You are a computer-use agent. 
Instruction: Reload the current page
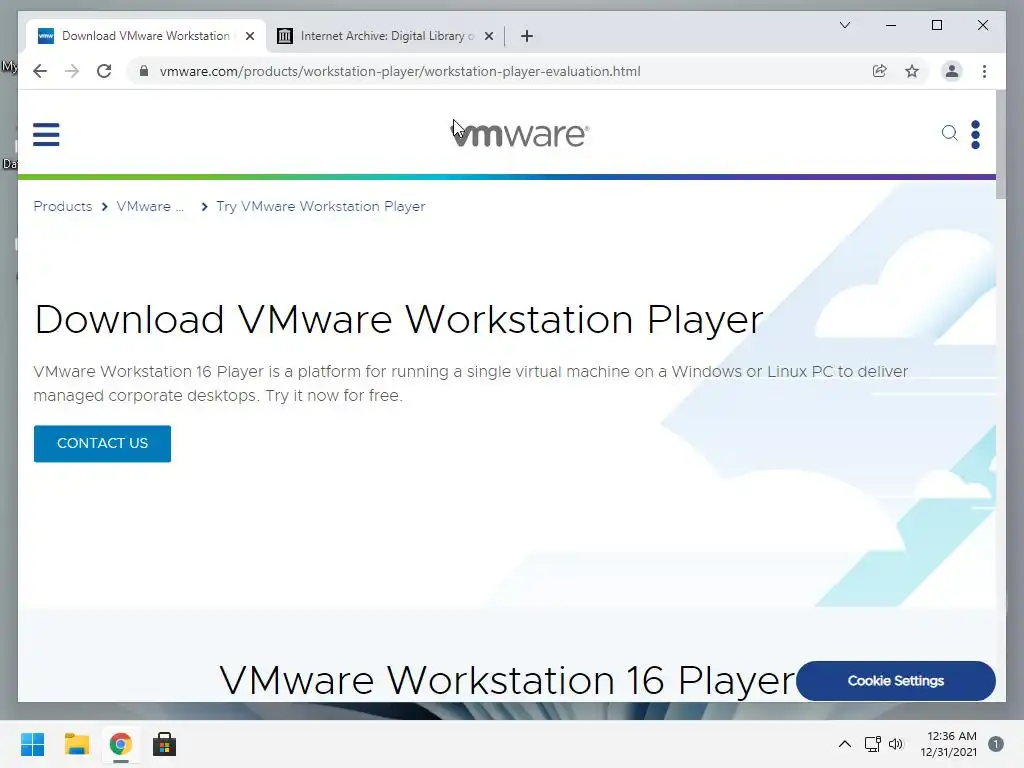[x=104, y=71]
